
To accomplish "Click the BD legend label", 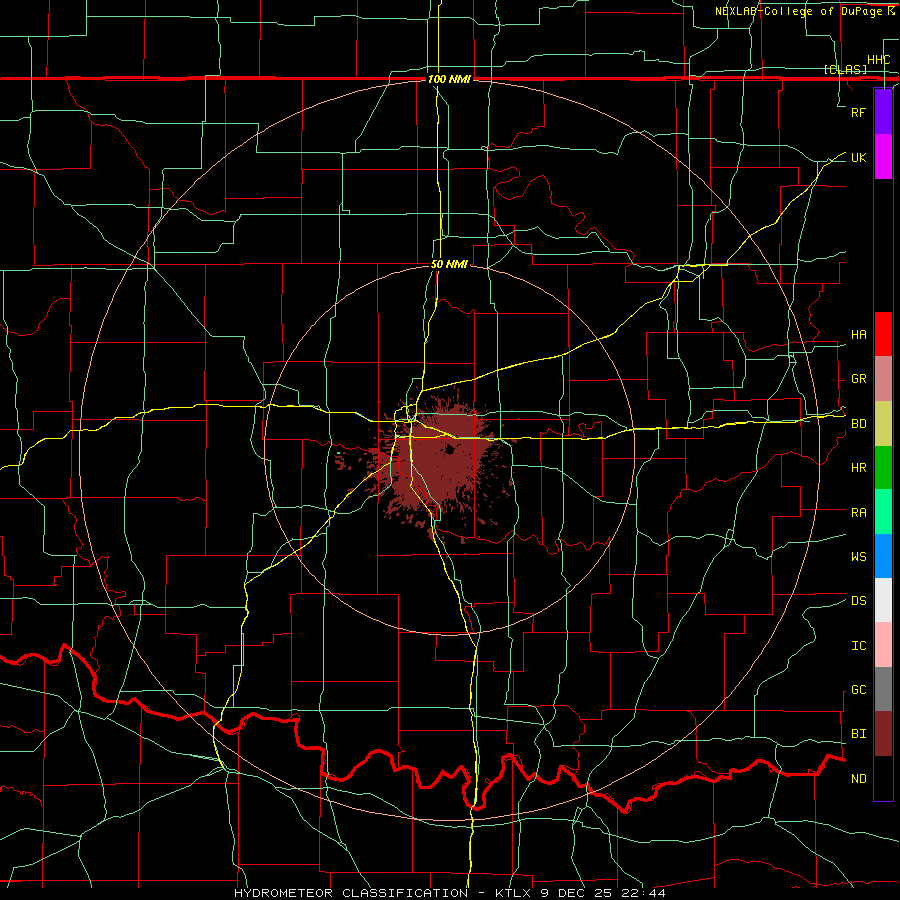I will pyautogui.click(x=858, y=424).
